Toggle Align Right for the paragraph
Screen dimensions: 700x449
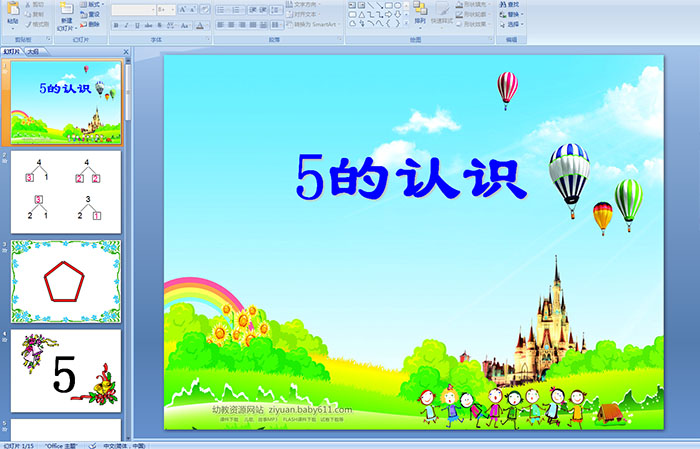[x=242, y=25]
